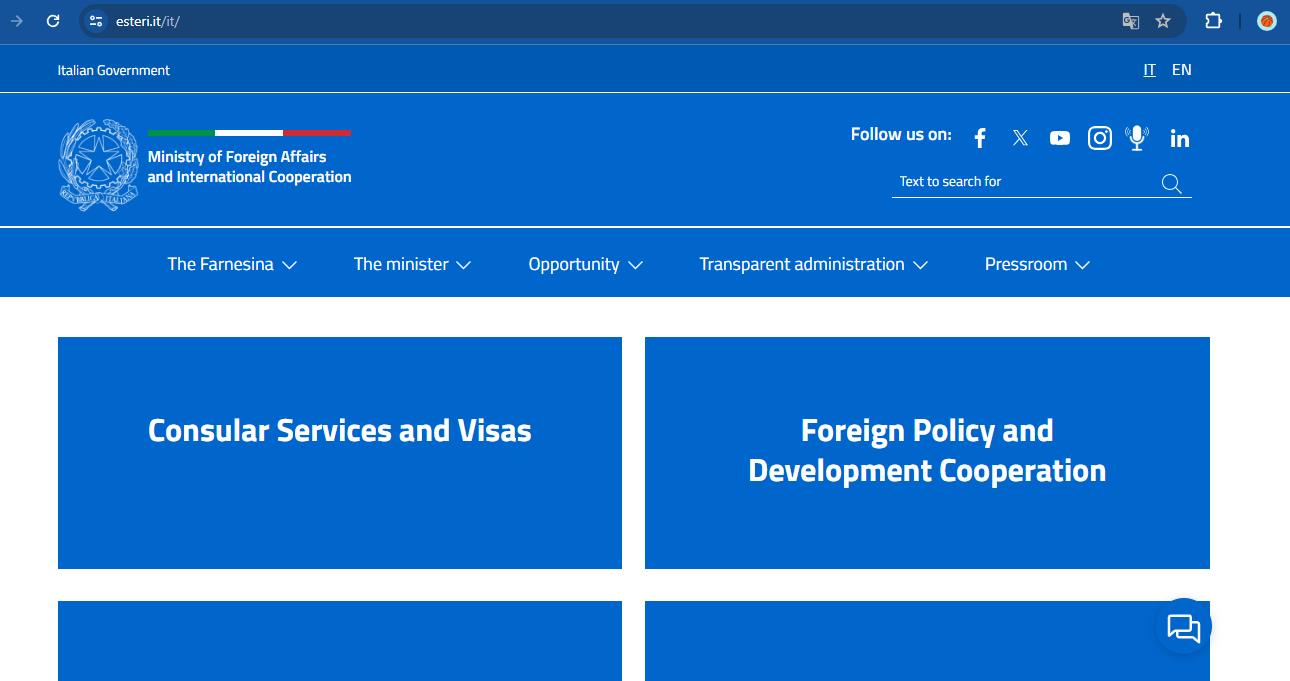Screen dimensions: 1290x681
Task: Open the Opportunity dropdown
Action: click(585, 263)
